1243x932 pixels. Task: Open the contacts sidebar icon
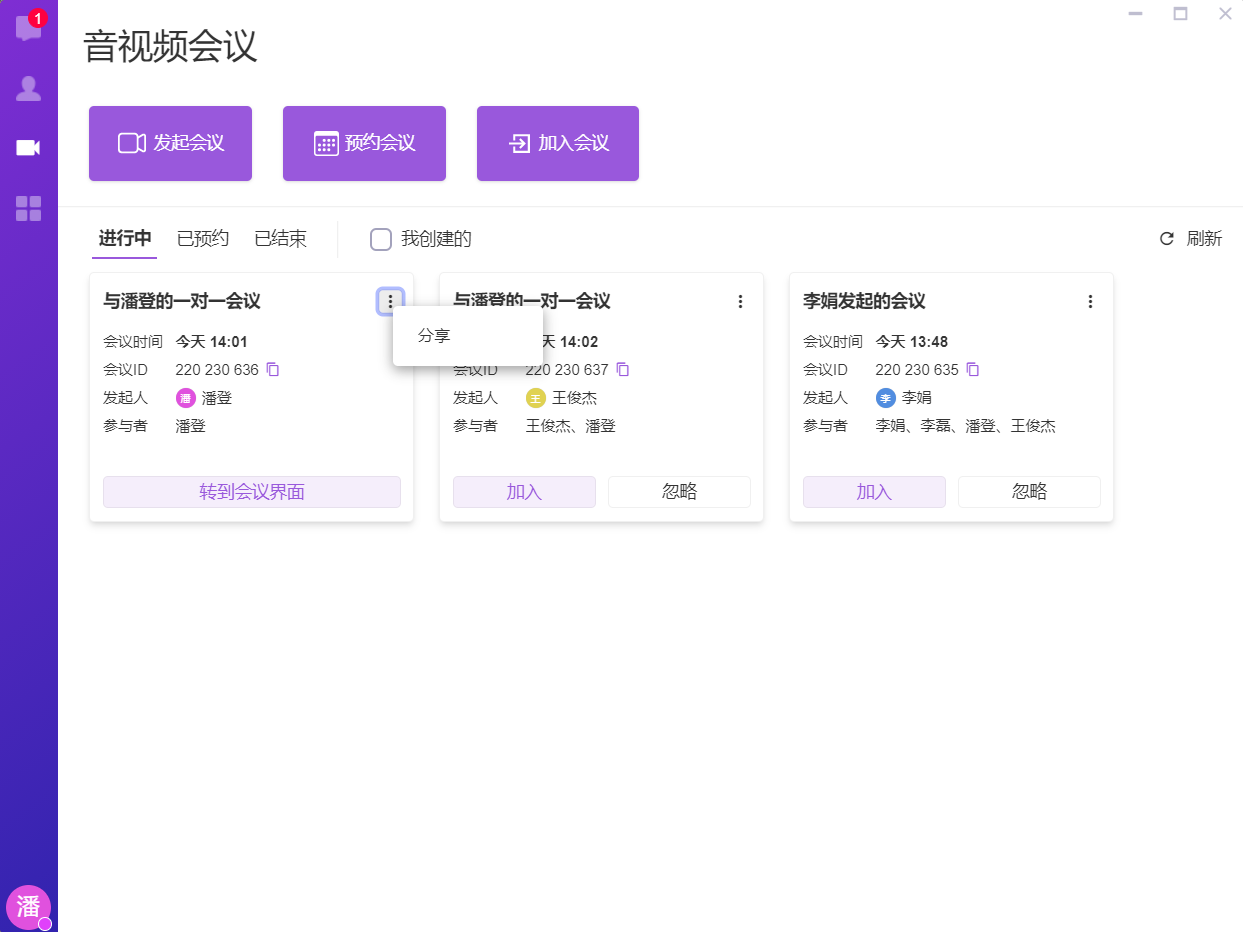pyautogui.click(x=28, y=89)
